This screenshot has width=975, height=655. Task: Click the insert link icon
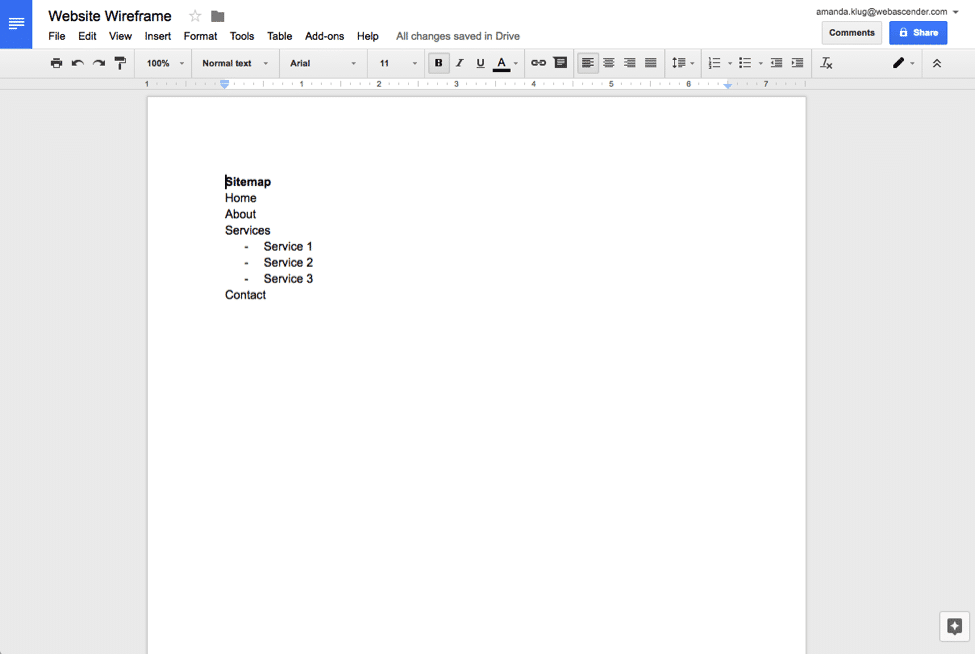[538, 63]
